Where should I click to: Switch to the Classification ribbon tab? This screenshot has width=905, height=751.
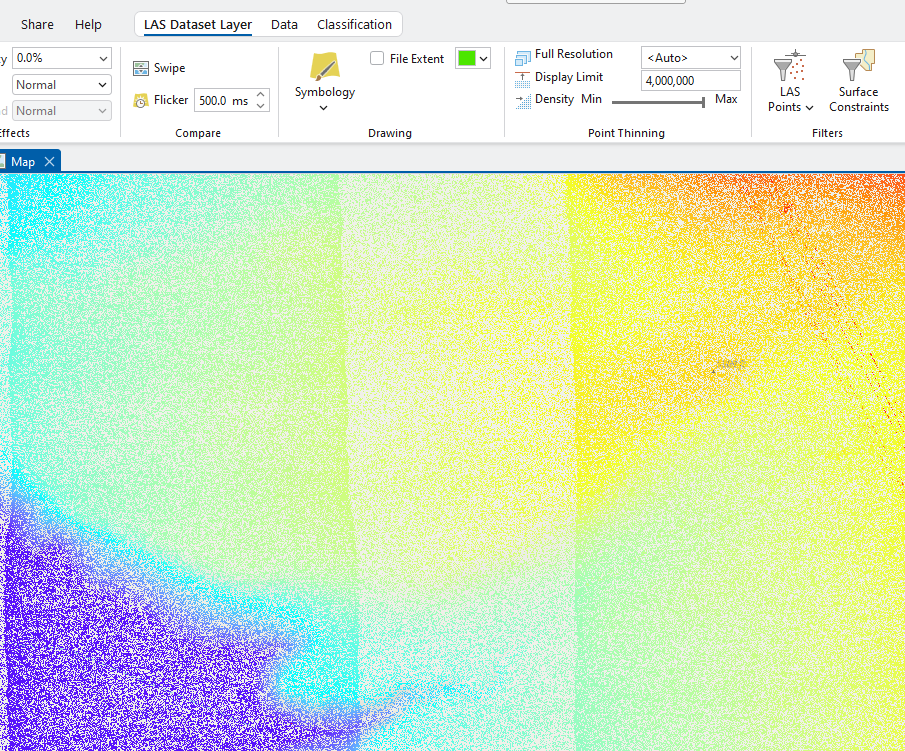pyautogui.click(x=354, y=24)
